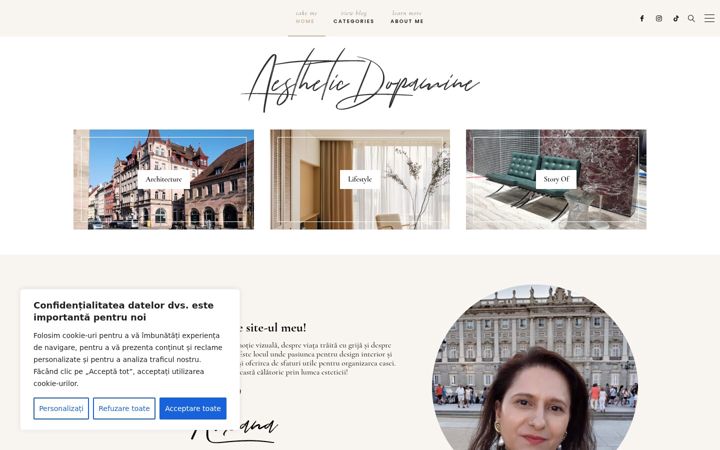Click the Refuzare toate button
This screenshot has width=720, height=450.
pos(124,408)
